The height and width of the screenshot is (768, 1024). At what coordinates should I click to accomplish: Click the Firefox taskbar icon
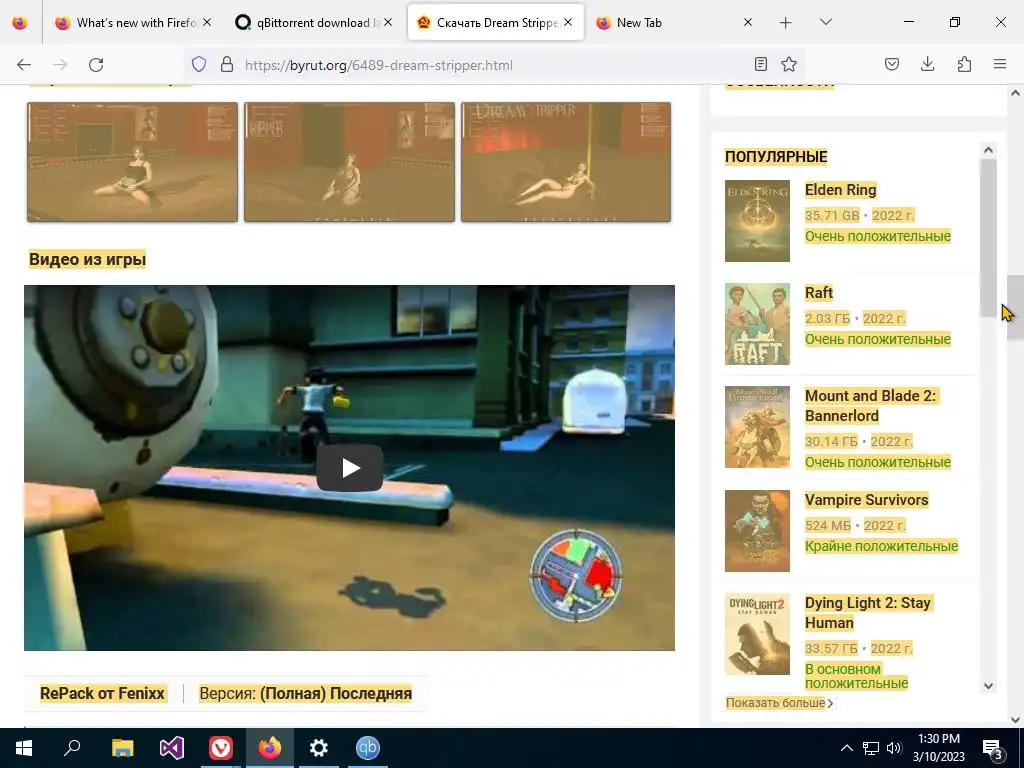coord(270,748)
